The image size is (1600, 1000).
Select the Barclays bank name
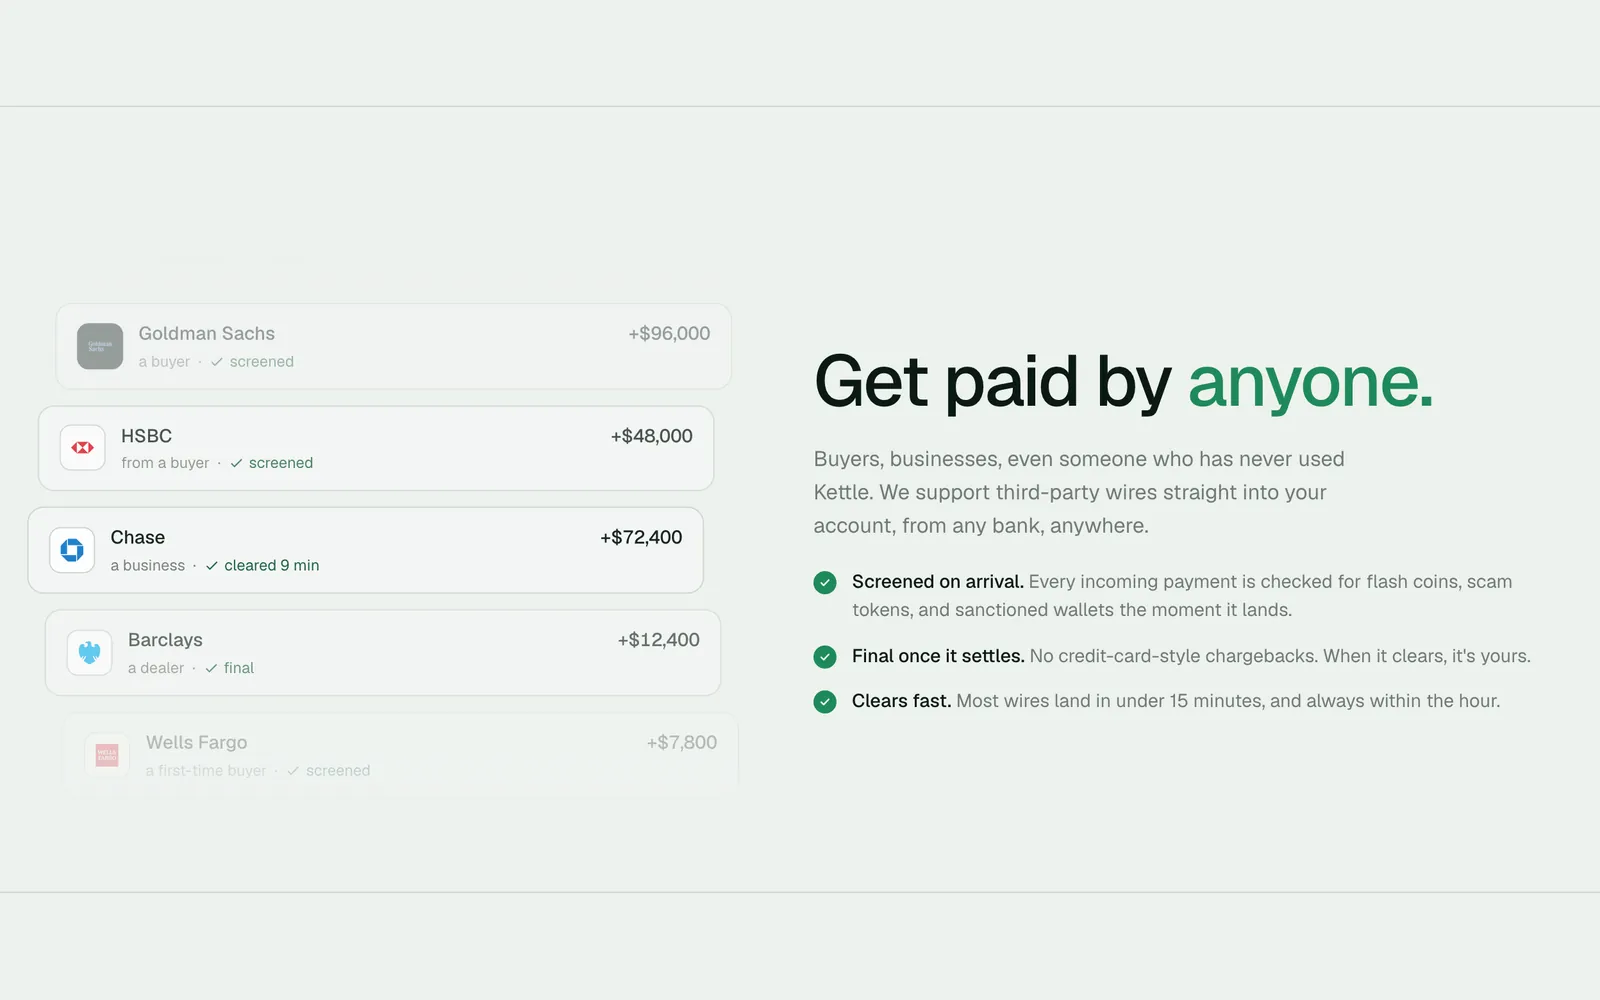point(165,640)
